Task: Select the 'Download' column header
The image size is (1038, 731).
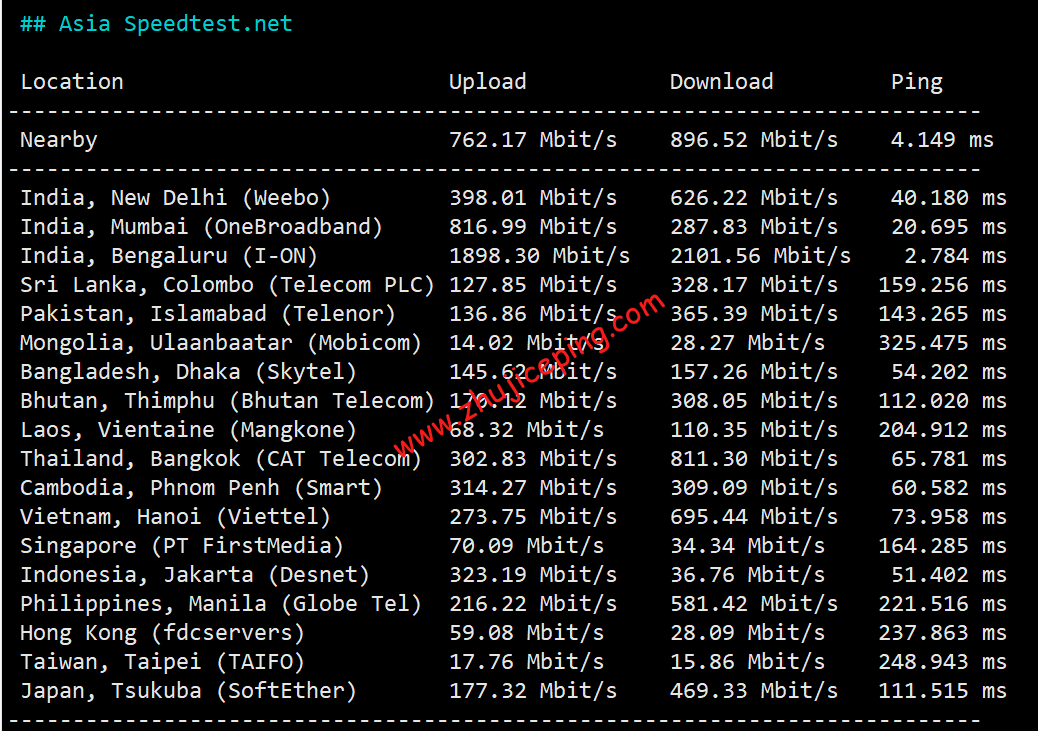Action: pos(722,81)
